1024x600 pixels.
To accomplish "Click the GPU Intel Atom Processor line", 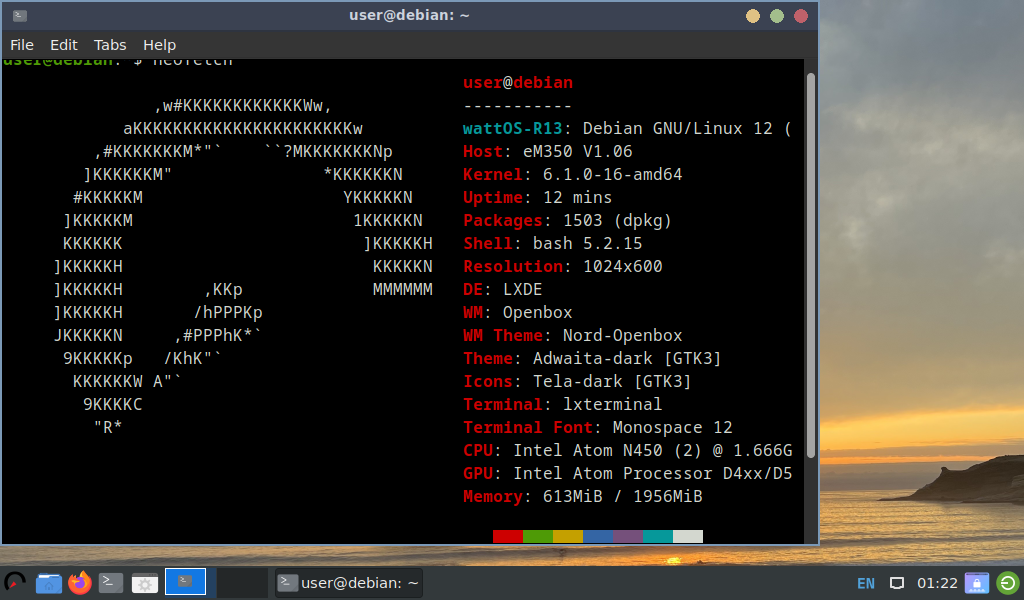I will point(628,473).
